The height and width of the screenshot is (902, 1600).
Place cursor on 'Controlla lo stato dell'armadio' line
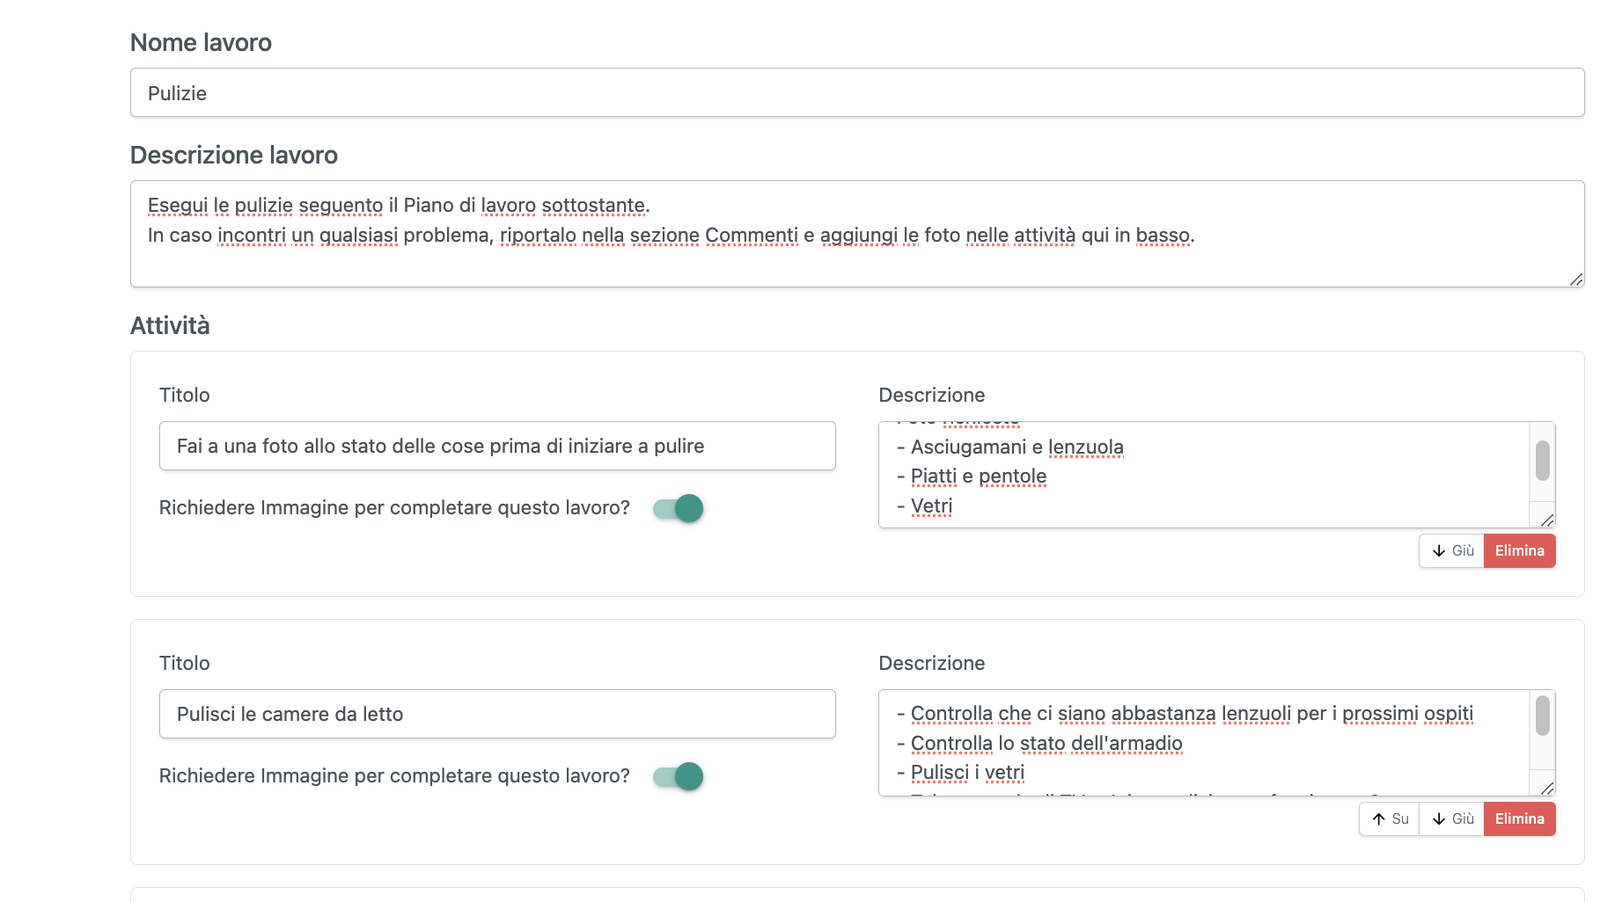(x=1046, y=744)
